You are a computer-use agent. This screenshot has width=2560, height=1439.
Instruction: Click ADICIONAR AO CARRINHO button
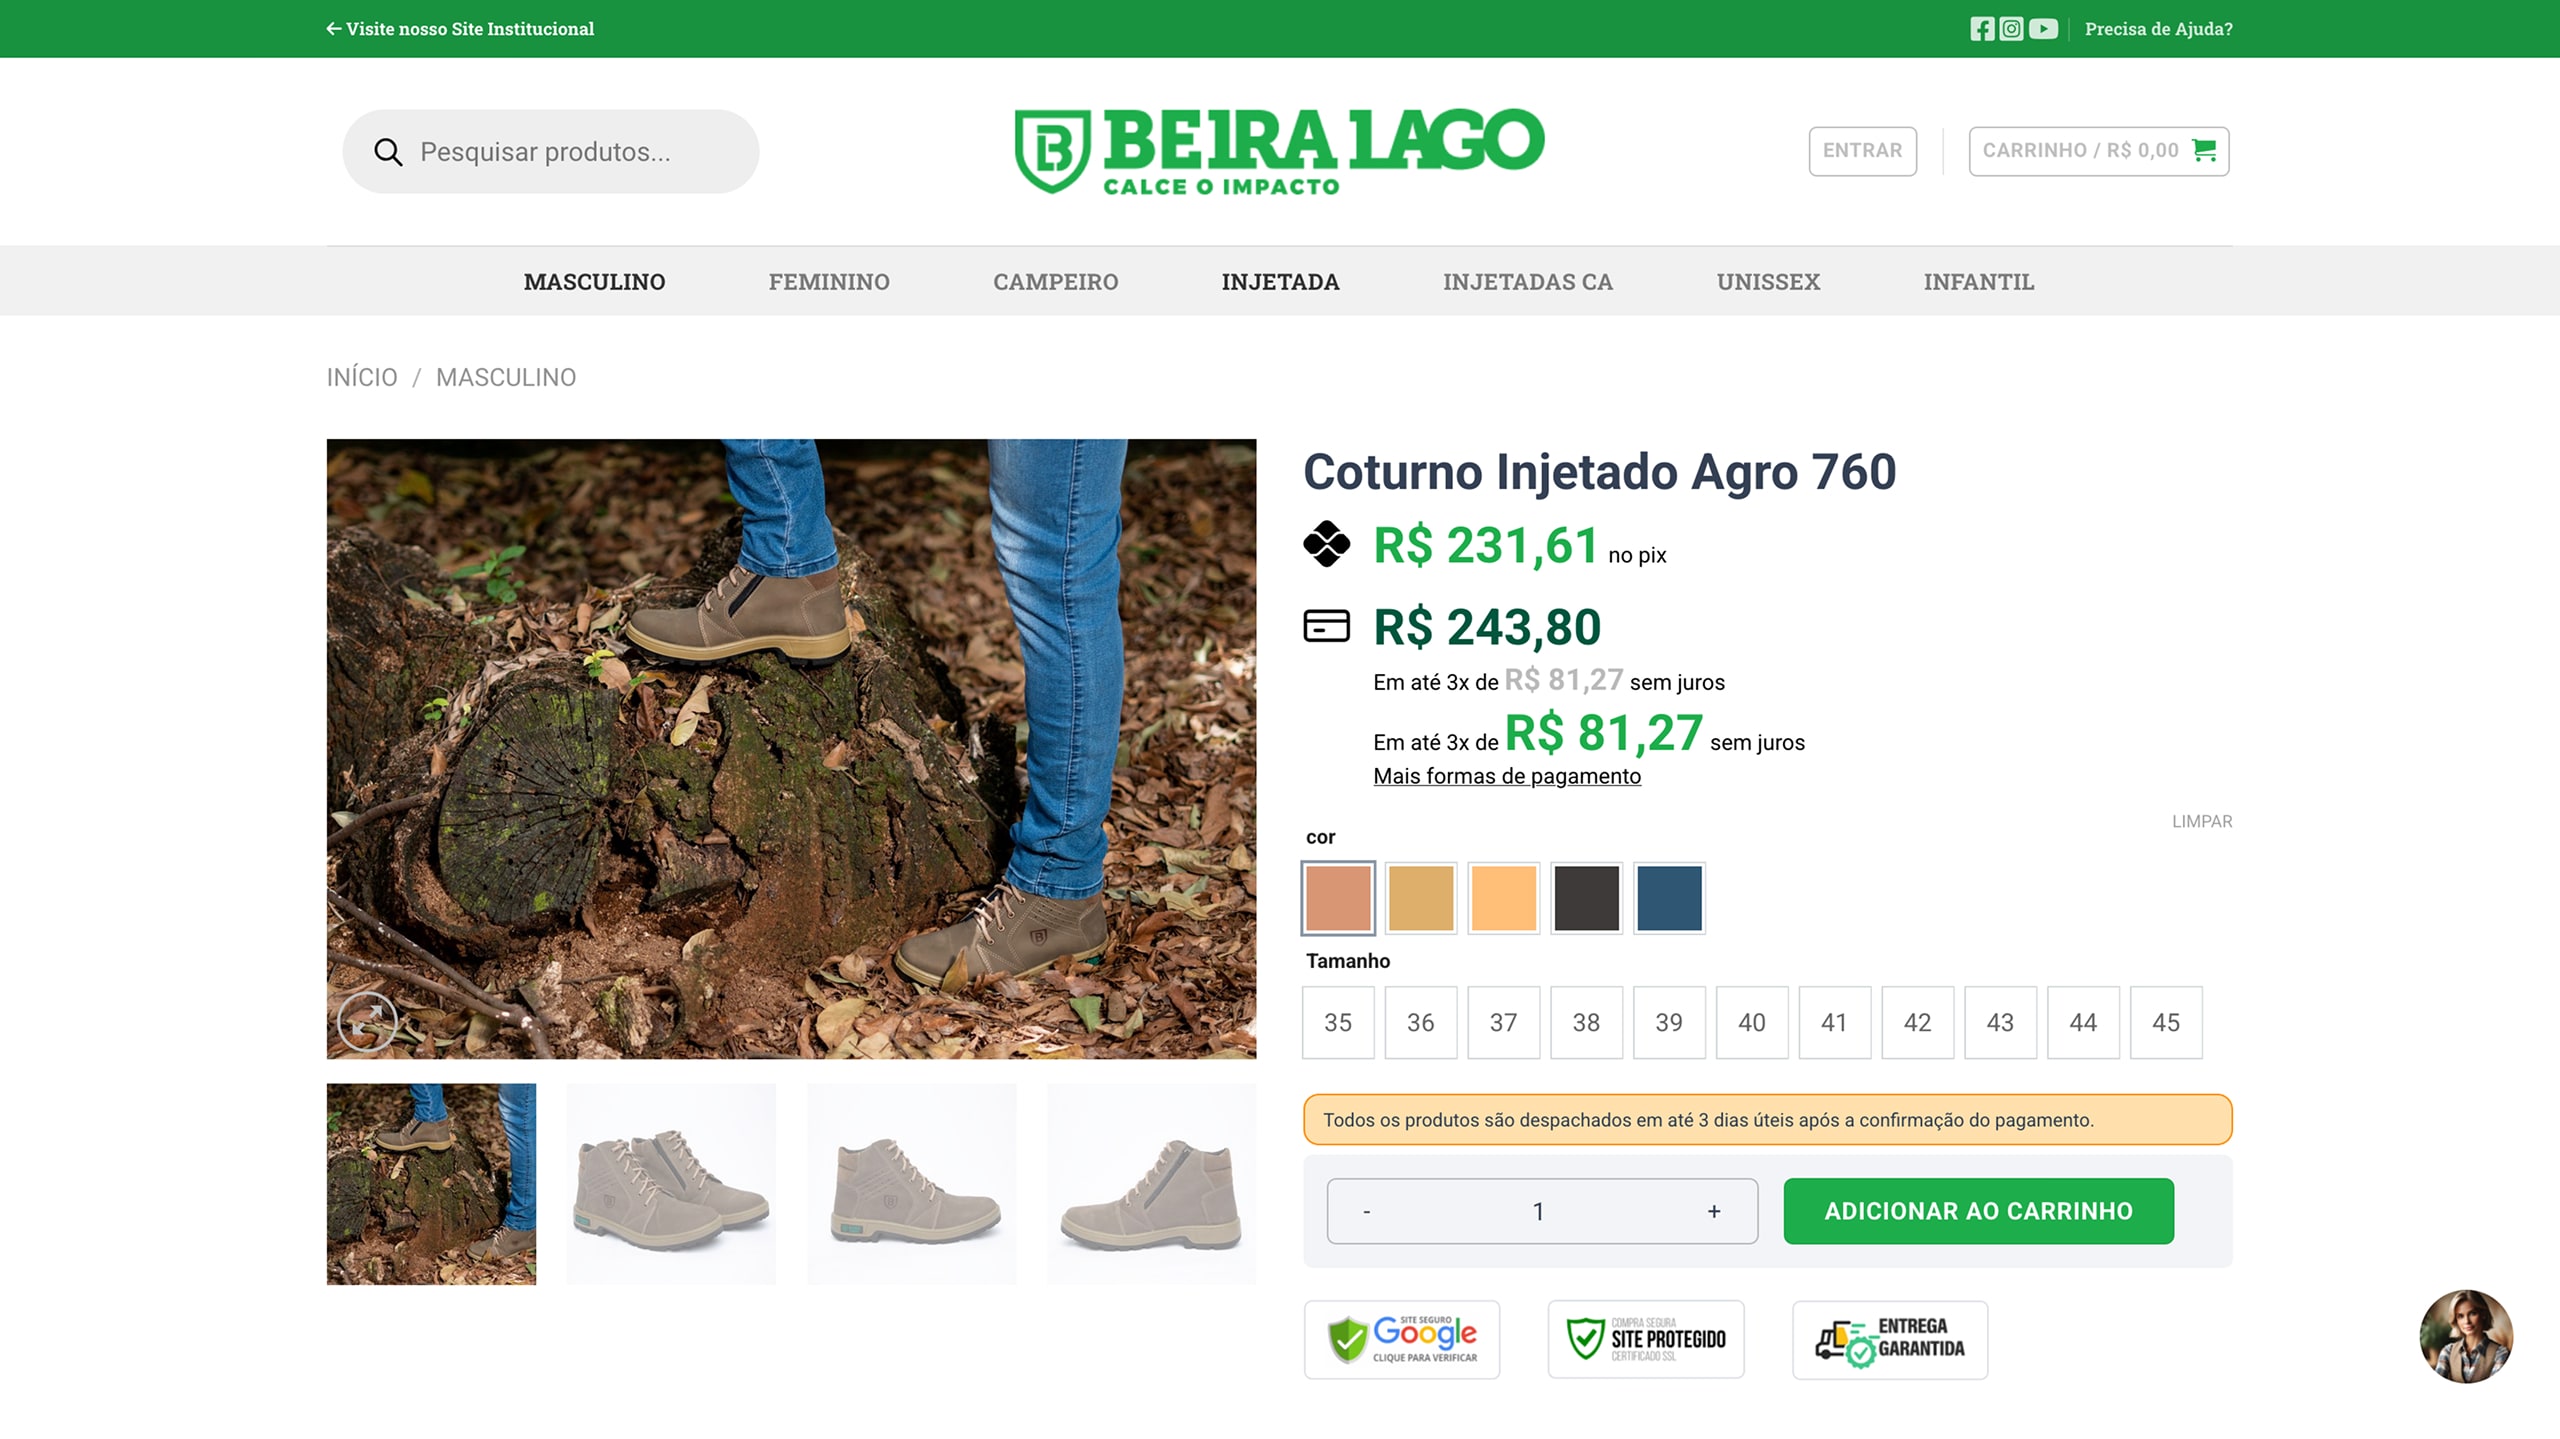(x=1977, y=1211)
